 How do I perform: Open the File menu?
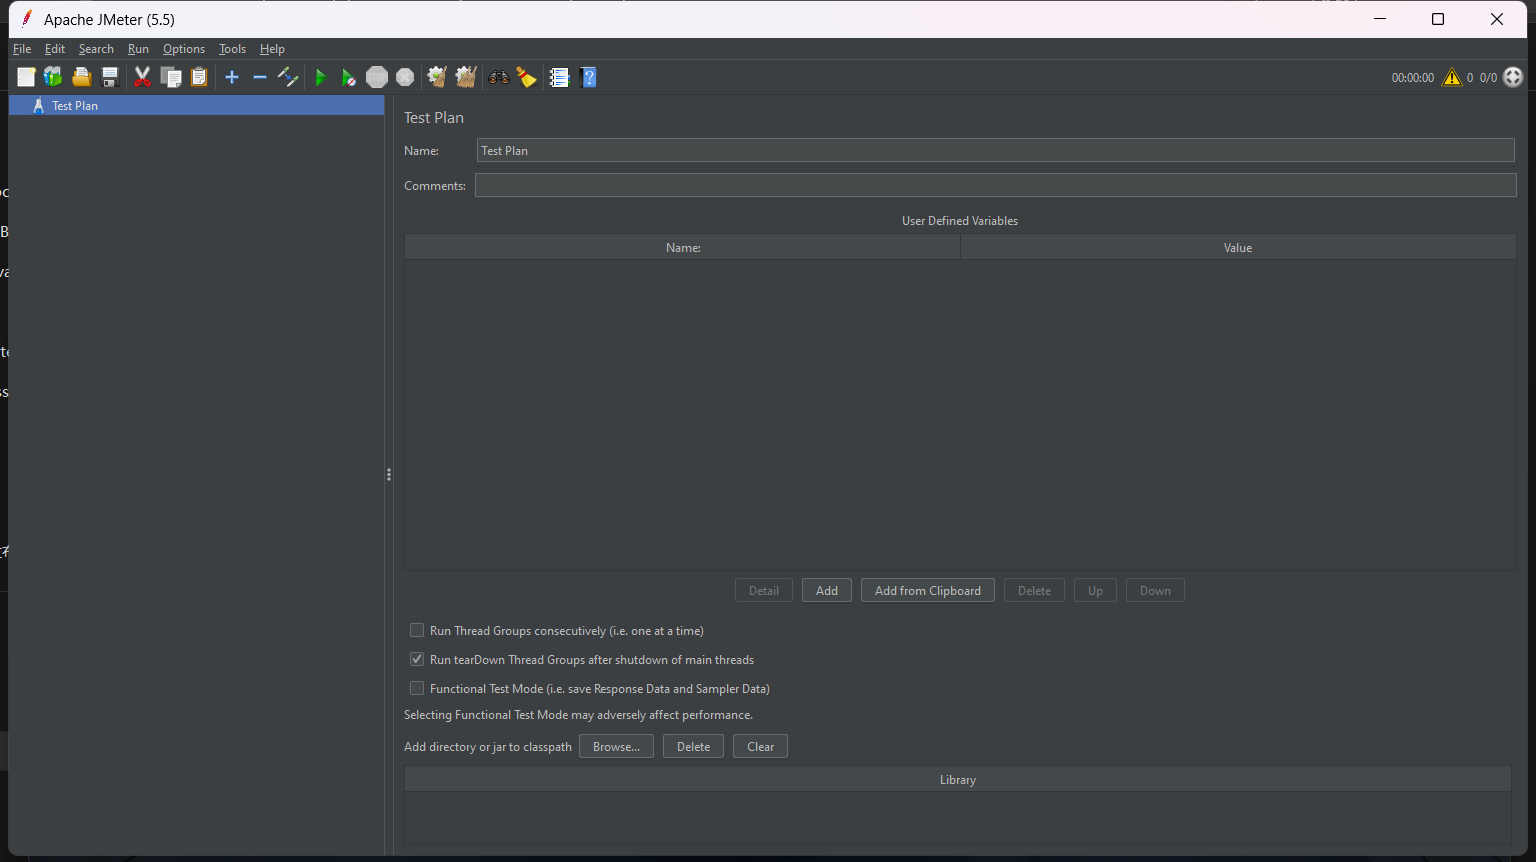[x=22, y=49]
